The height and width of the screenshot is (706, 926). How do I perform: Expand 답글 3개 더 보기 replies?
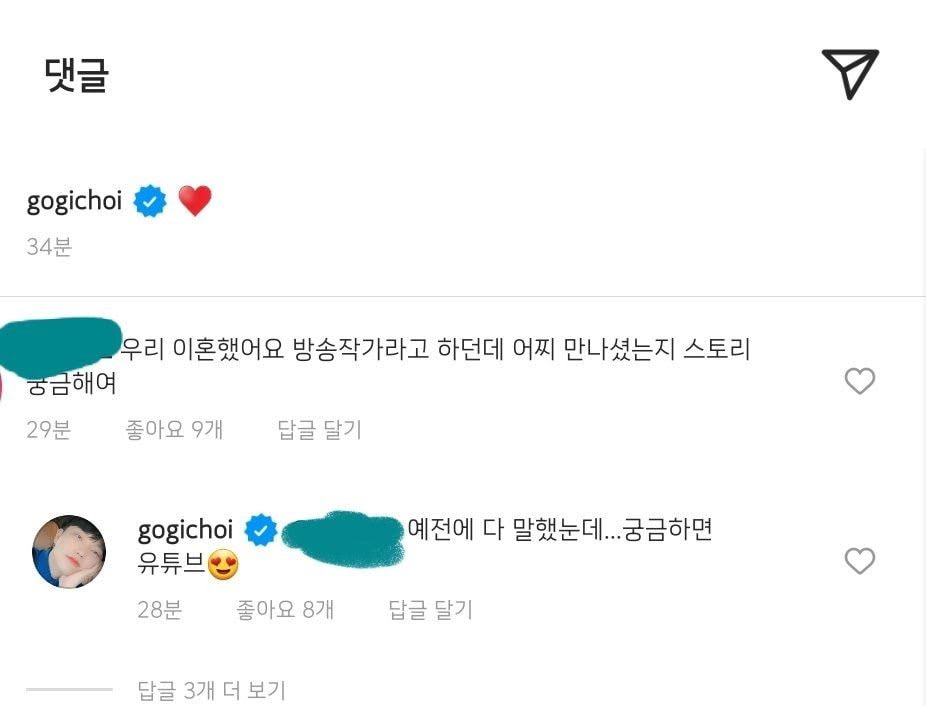pos(211,689)
